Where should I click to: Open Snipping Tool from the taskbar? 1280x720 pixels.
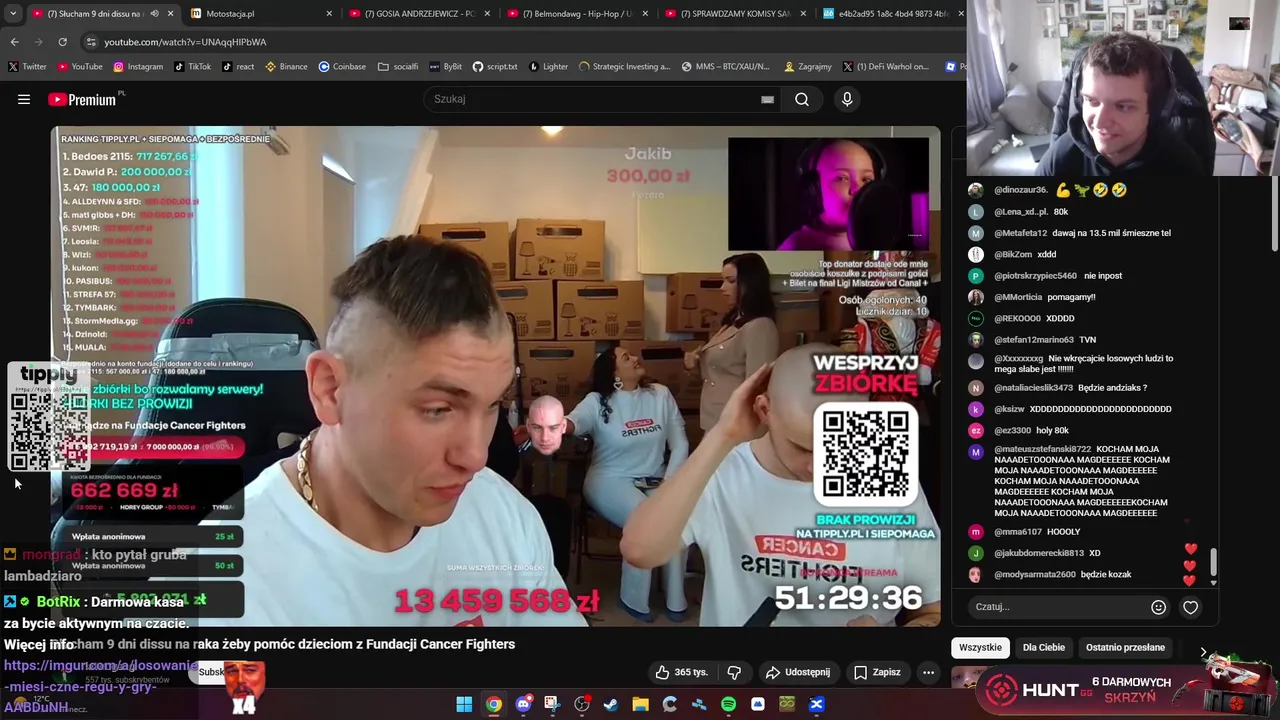(552, 704)
